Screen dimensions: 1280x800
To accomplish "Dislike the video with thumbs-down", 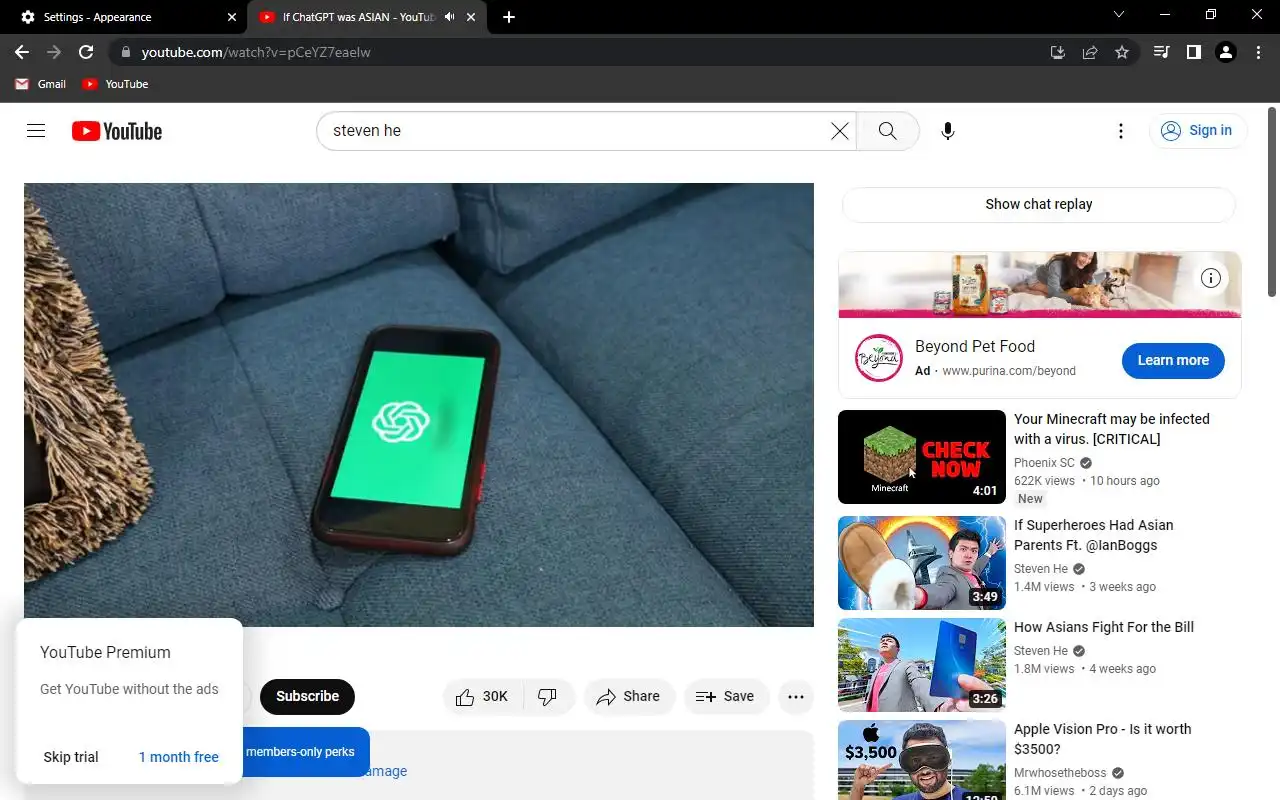I will point(548,697).
